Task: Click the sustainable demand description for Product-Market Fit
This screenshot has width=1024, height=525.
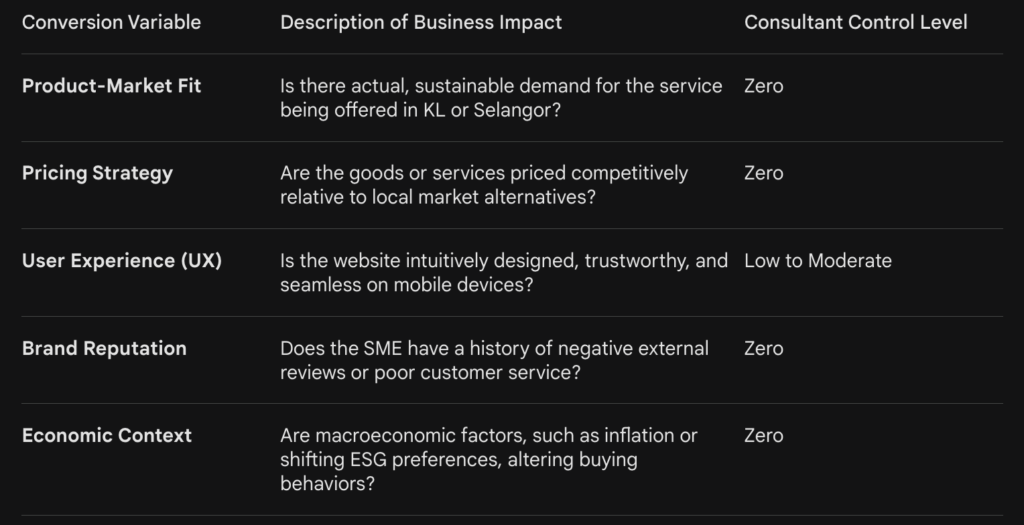Action: point(501,86)
